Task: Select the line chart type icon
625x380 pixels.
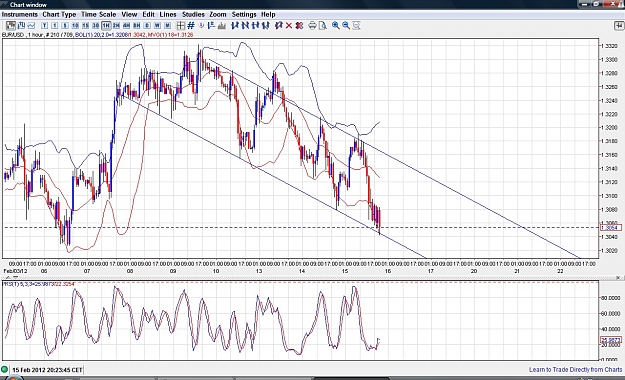Action: click(x=31, y=26)
